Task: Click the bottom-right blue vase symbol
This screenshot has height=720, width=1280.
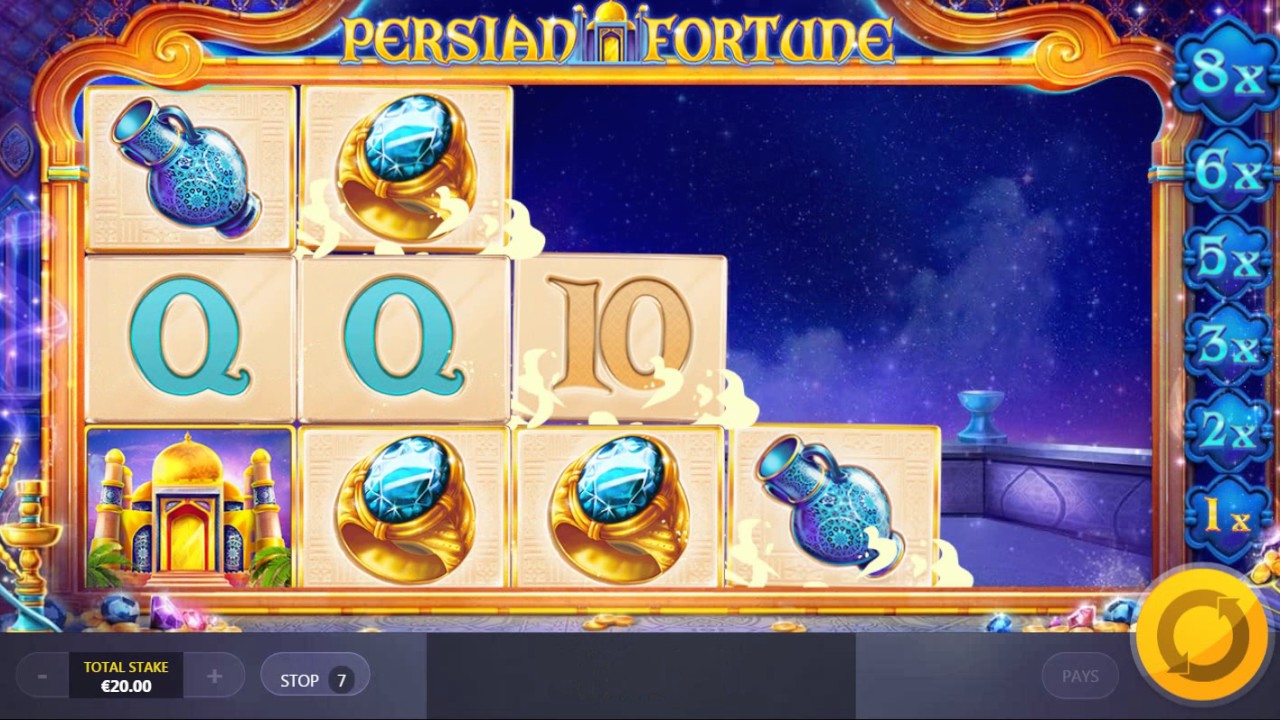Action: [834, 507]
